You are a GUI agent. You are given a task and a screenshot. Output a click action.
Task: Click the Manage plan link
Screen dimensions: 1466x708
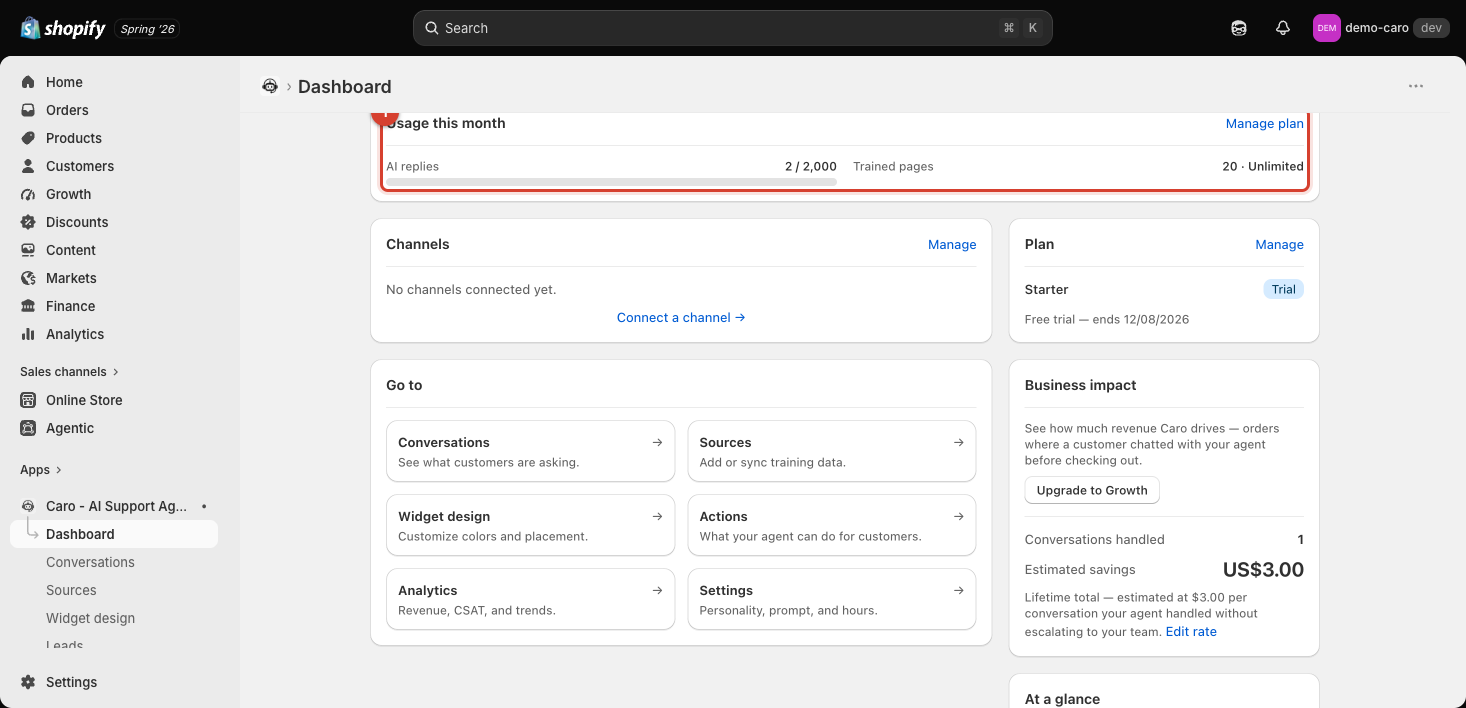tap(1265, 124)
